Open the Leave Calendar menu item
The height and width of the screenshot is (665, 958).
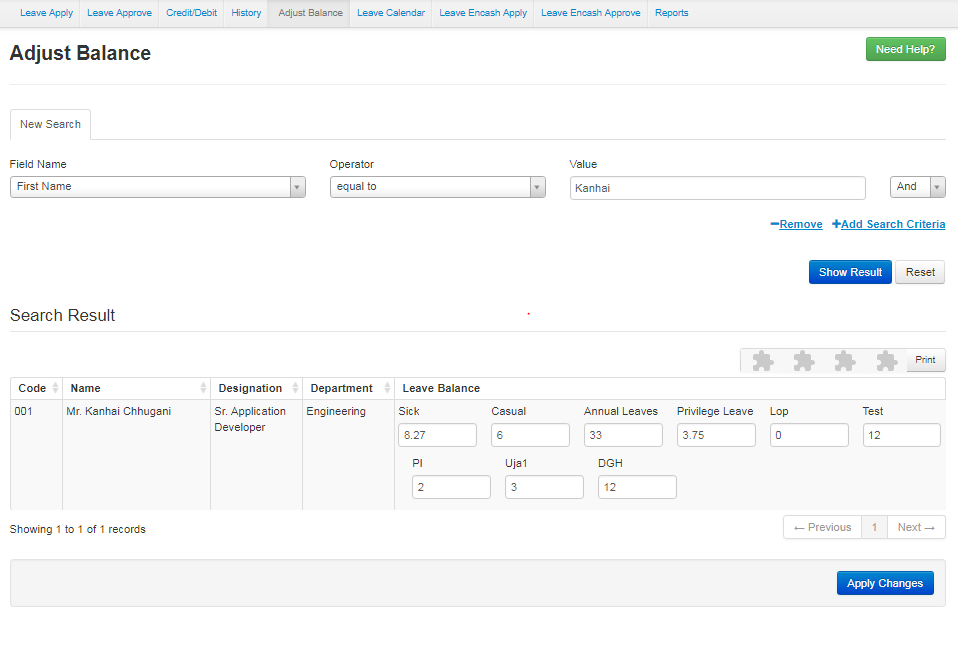click(x=390, y=13)
